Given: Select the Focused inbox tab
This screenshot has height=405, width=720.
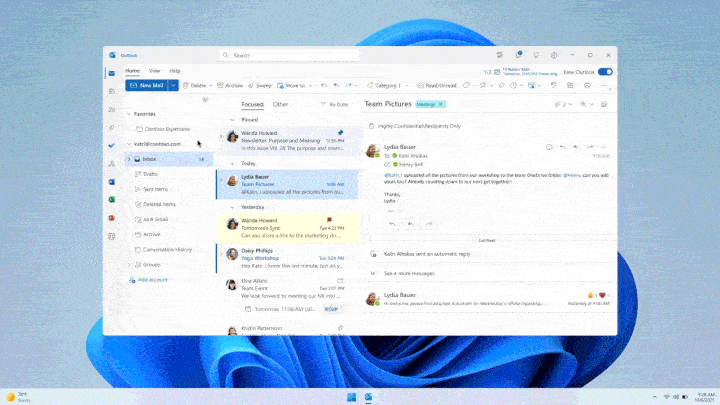Looking at the screenshot, I should point(253,104).
